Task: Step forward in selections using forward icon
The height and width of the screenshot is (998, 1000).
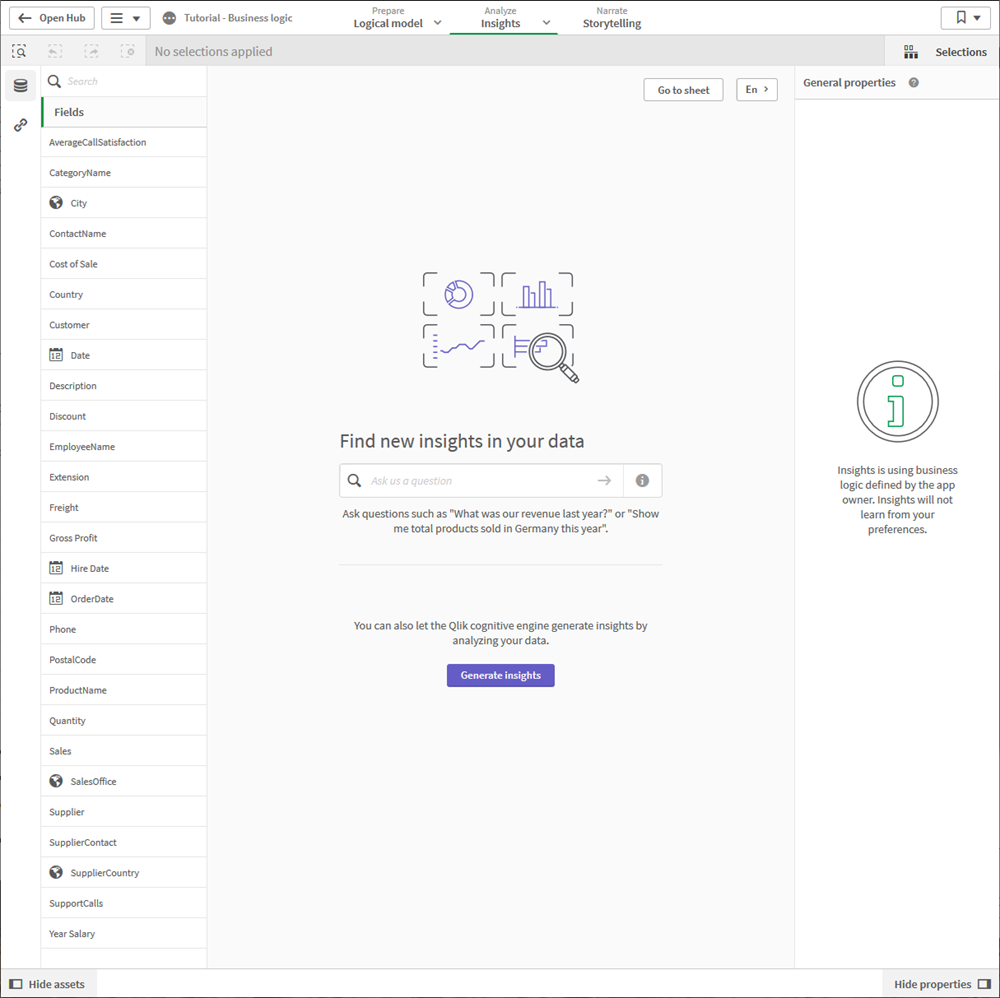Action: pyautogui.click(x=91, y=50)
